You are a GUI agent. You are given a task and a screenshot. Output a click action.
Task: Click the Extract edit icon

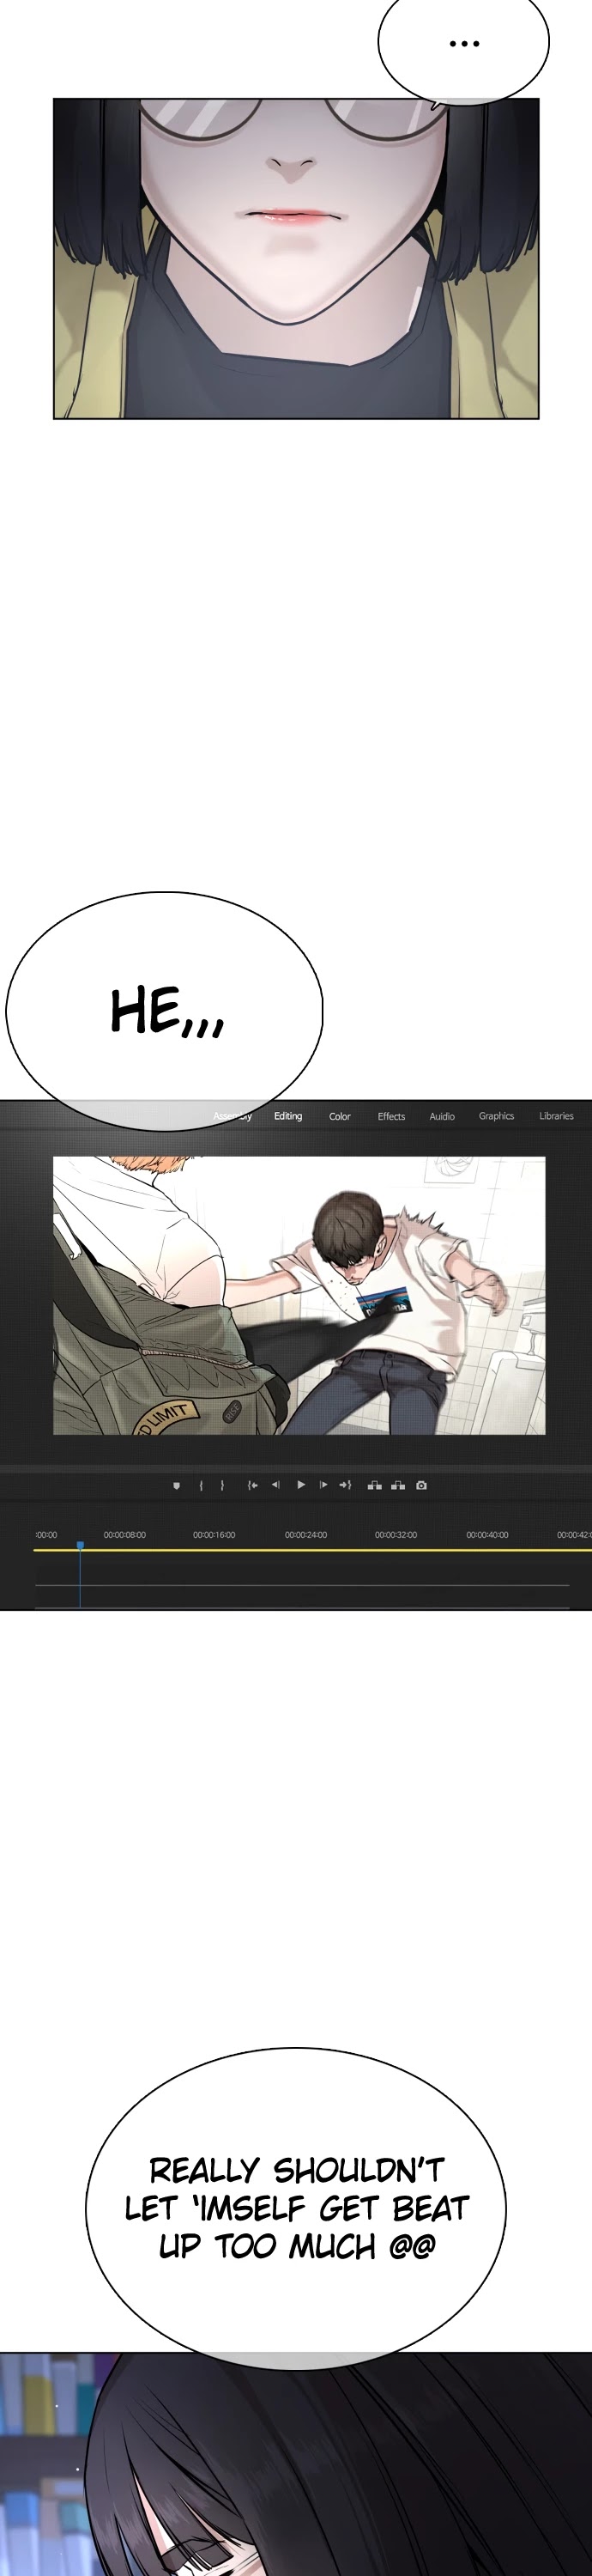(398, 1485)
